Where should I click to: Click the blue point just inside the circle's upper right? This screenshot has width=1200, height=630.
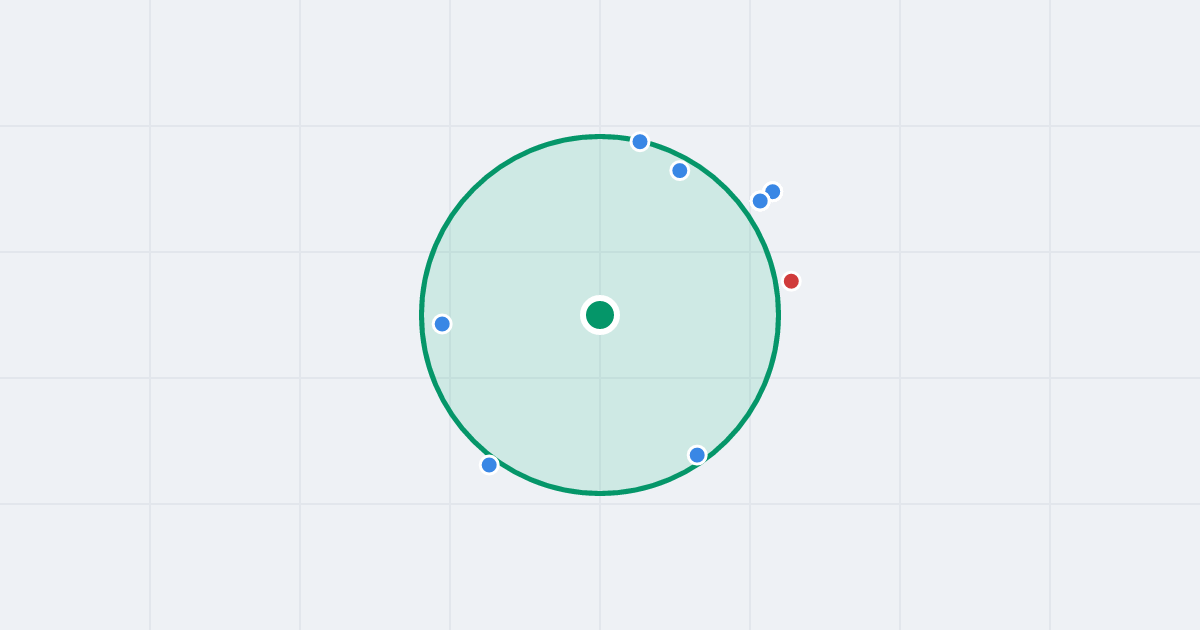click(x=680, y=171)
